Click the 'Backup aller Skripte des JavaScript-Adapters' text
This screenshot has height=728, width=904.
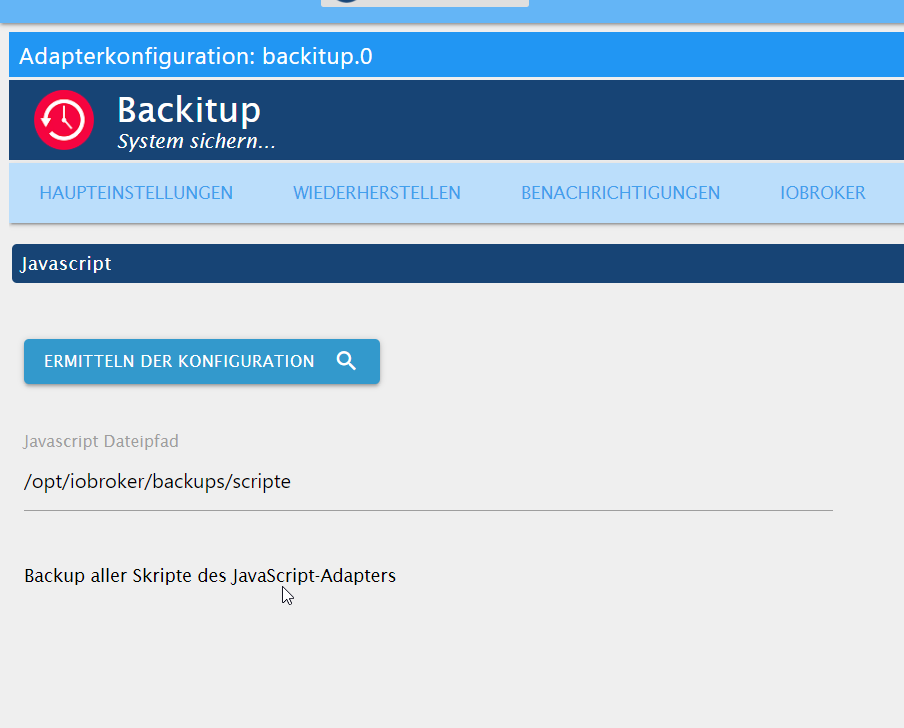210,576
